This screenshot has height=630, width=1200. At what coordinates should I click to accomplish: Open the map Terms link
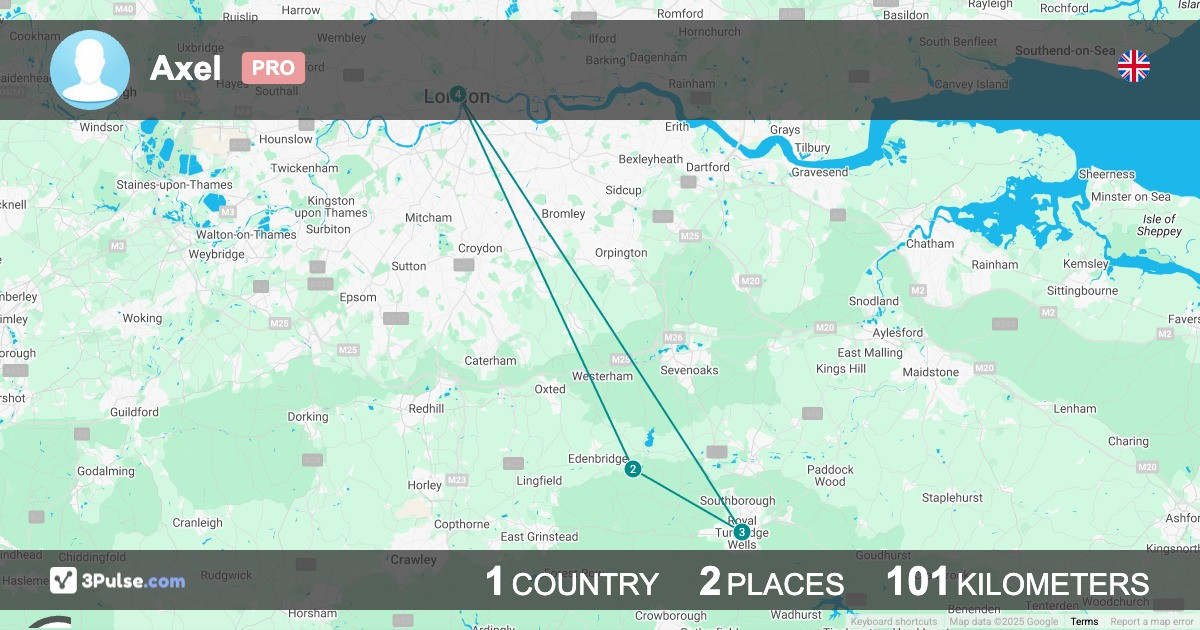1084,622
